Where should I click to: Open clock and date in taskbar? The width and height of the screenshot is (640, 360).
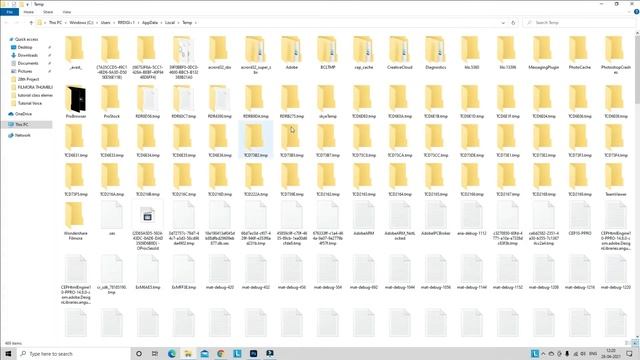point(611,353)
